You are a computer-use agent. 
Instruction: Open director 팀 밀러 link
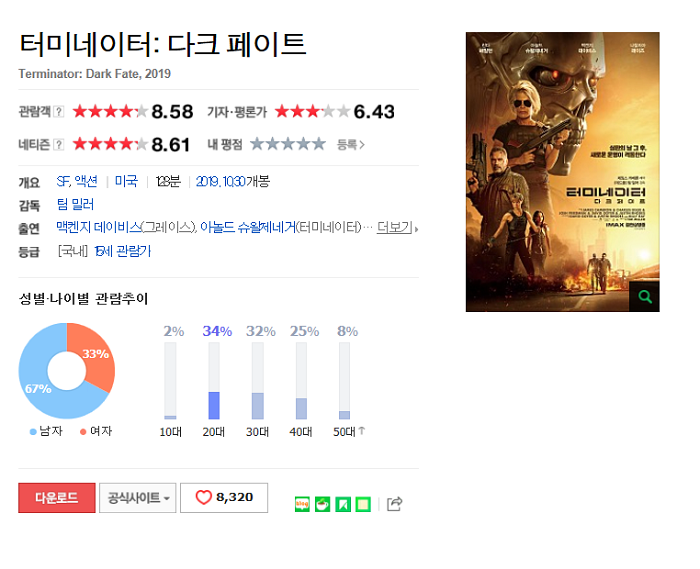pos(75,204)
